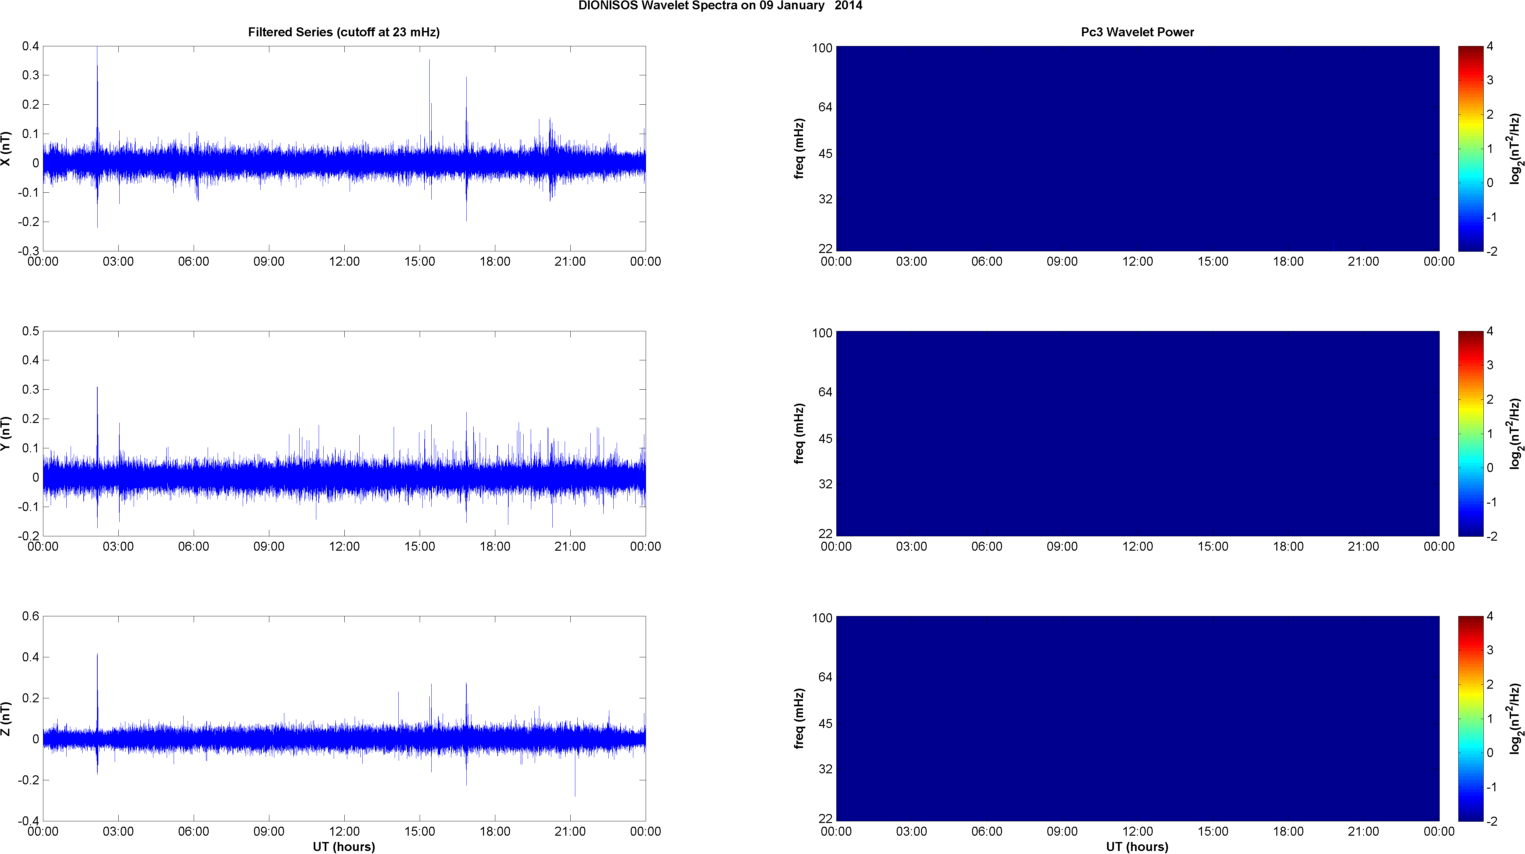This screenshot has height=854, width=1525.
Task: Click the '-2' value below the bottom colorbar
Action: click(x=1491, y=821)
